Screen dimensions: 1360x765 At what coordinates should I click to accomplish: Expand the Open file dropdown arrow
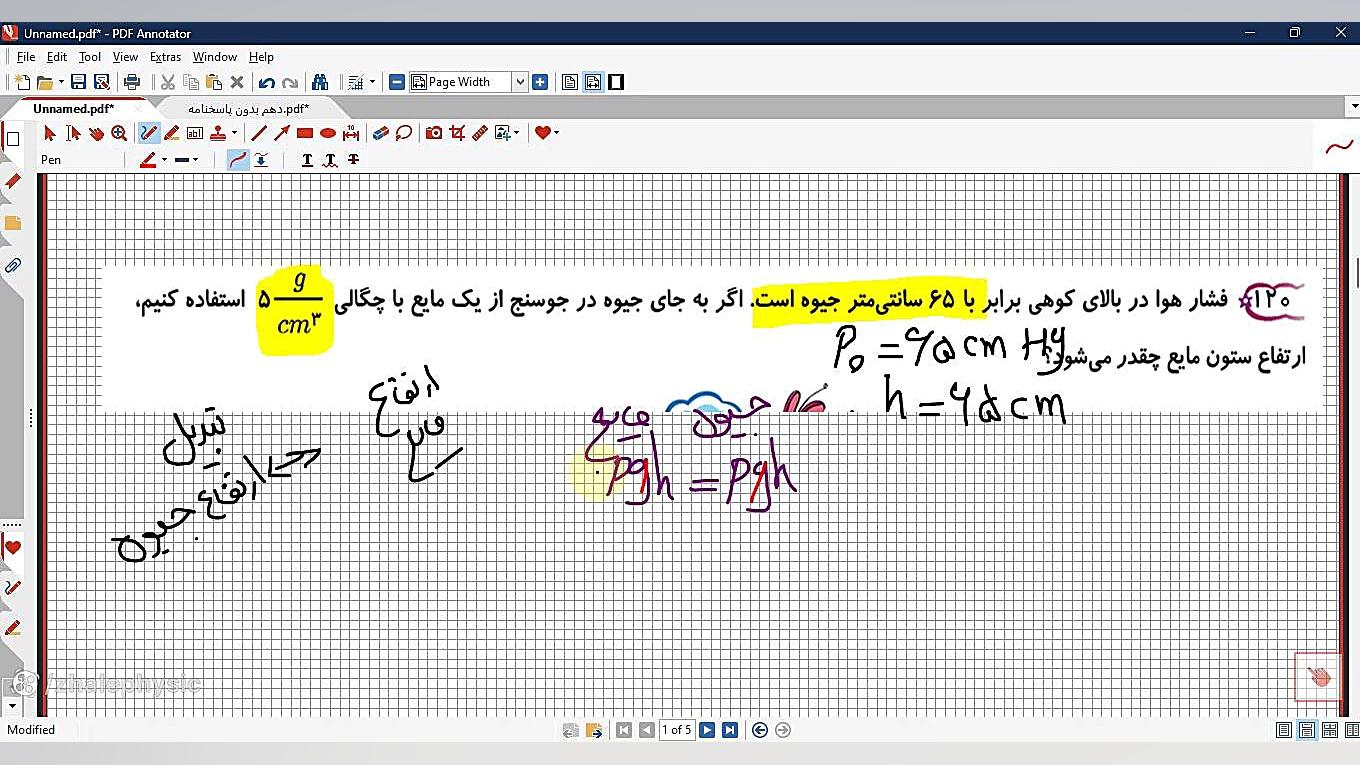61,82
